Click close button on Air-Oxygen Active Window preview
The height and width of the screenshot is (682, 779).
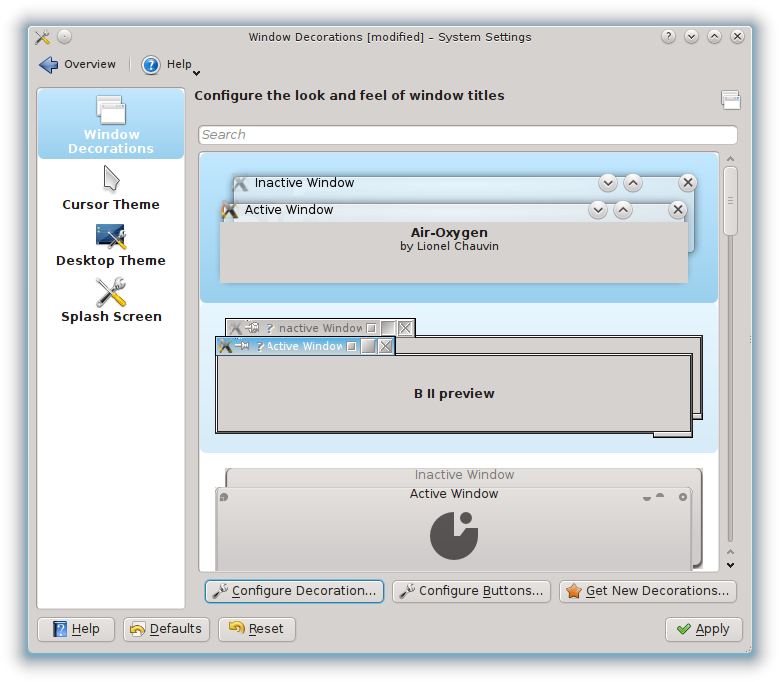[678, 210]
